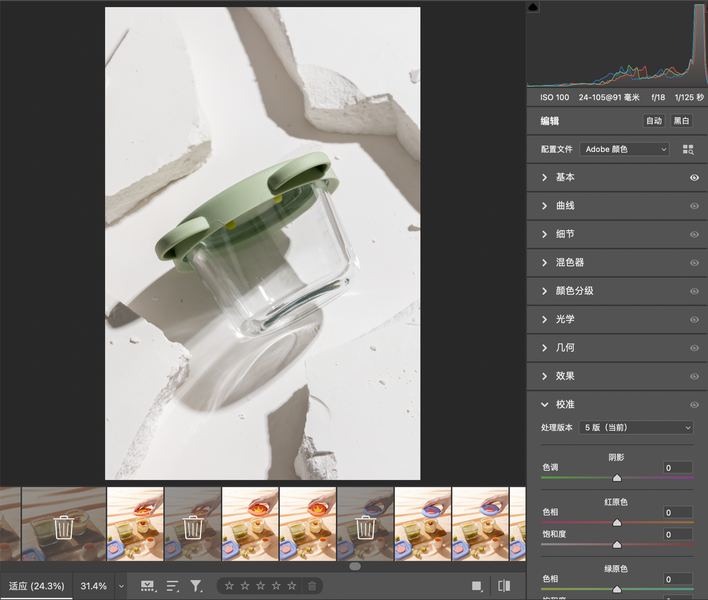Click the 24-105@91 毫米 lens text
The height and width of the screenshot is (600, 708).
click(609, 98)
